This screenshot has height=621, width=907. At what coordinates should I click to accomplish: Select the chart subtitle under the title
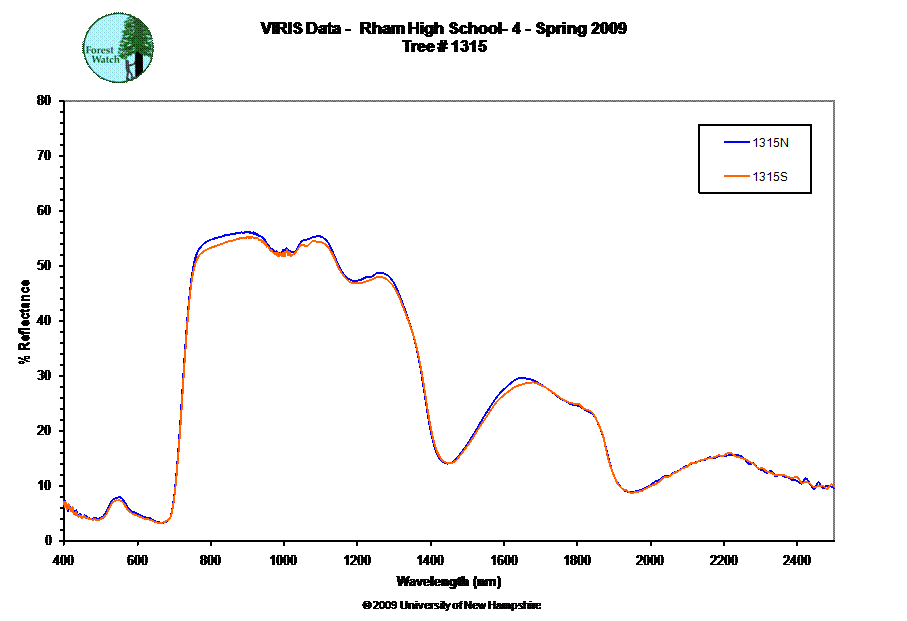pos(443,46)
